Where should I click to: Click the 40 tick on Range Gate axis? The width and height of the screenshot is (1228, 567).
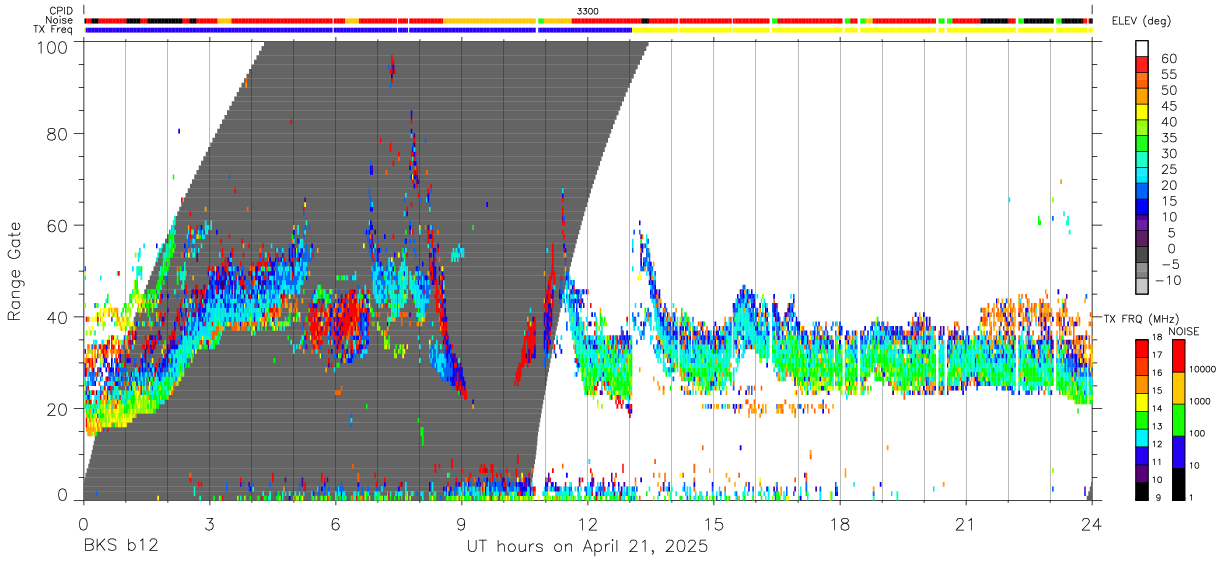click(58, 317)
